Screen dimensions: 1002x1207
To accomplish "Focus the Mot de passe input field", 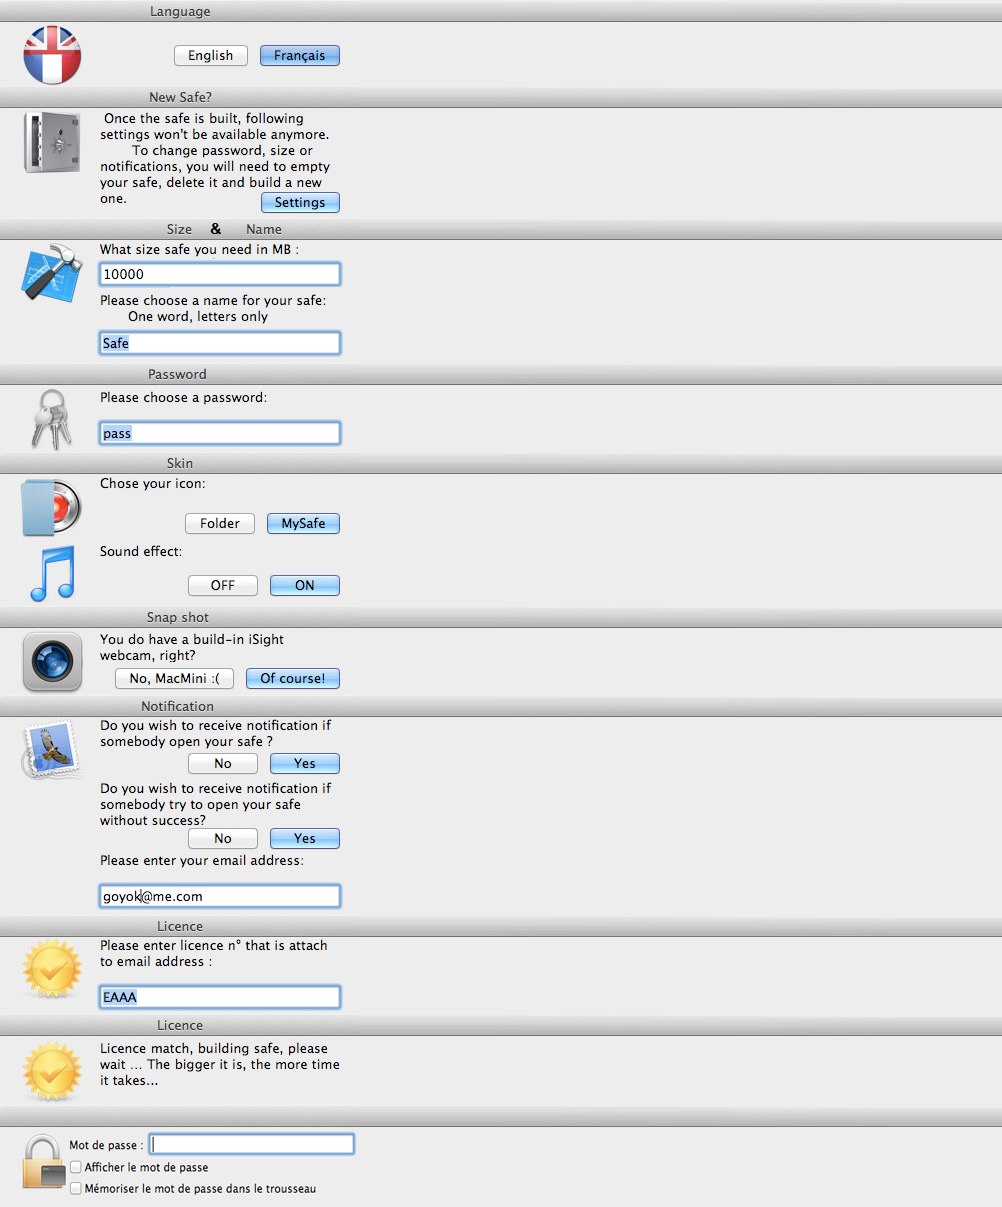I will [x=252, y=1144].
